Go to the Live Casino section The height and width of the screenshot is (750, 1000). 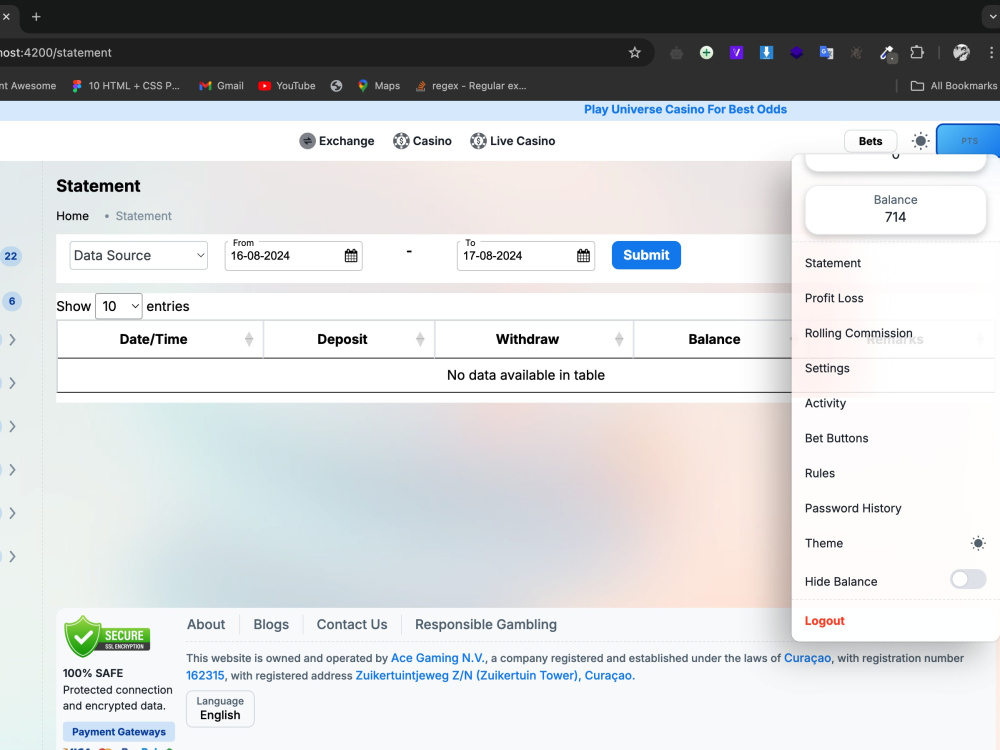tap(513, 141)
